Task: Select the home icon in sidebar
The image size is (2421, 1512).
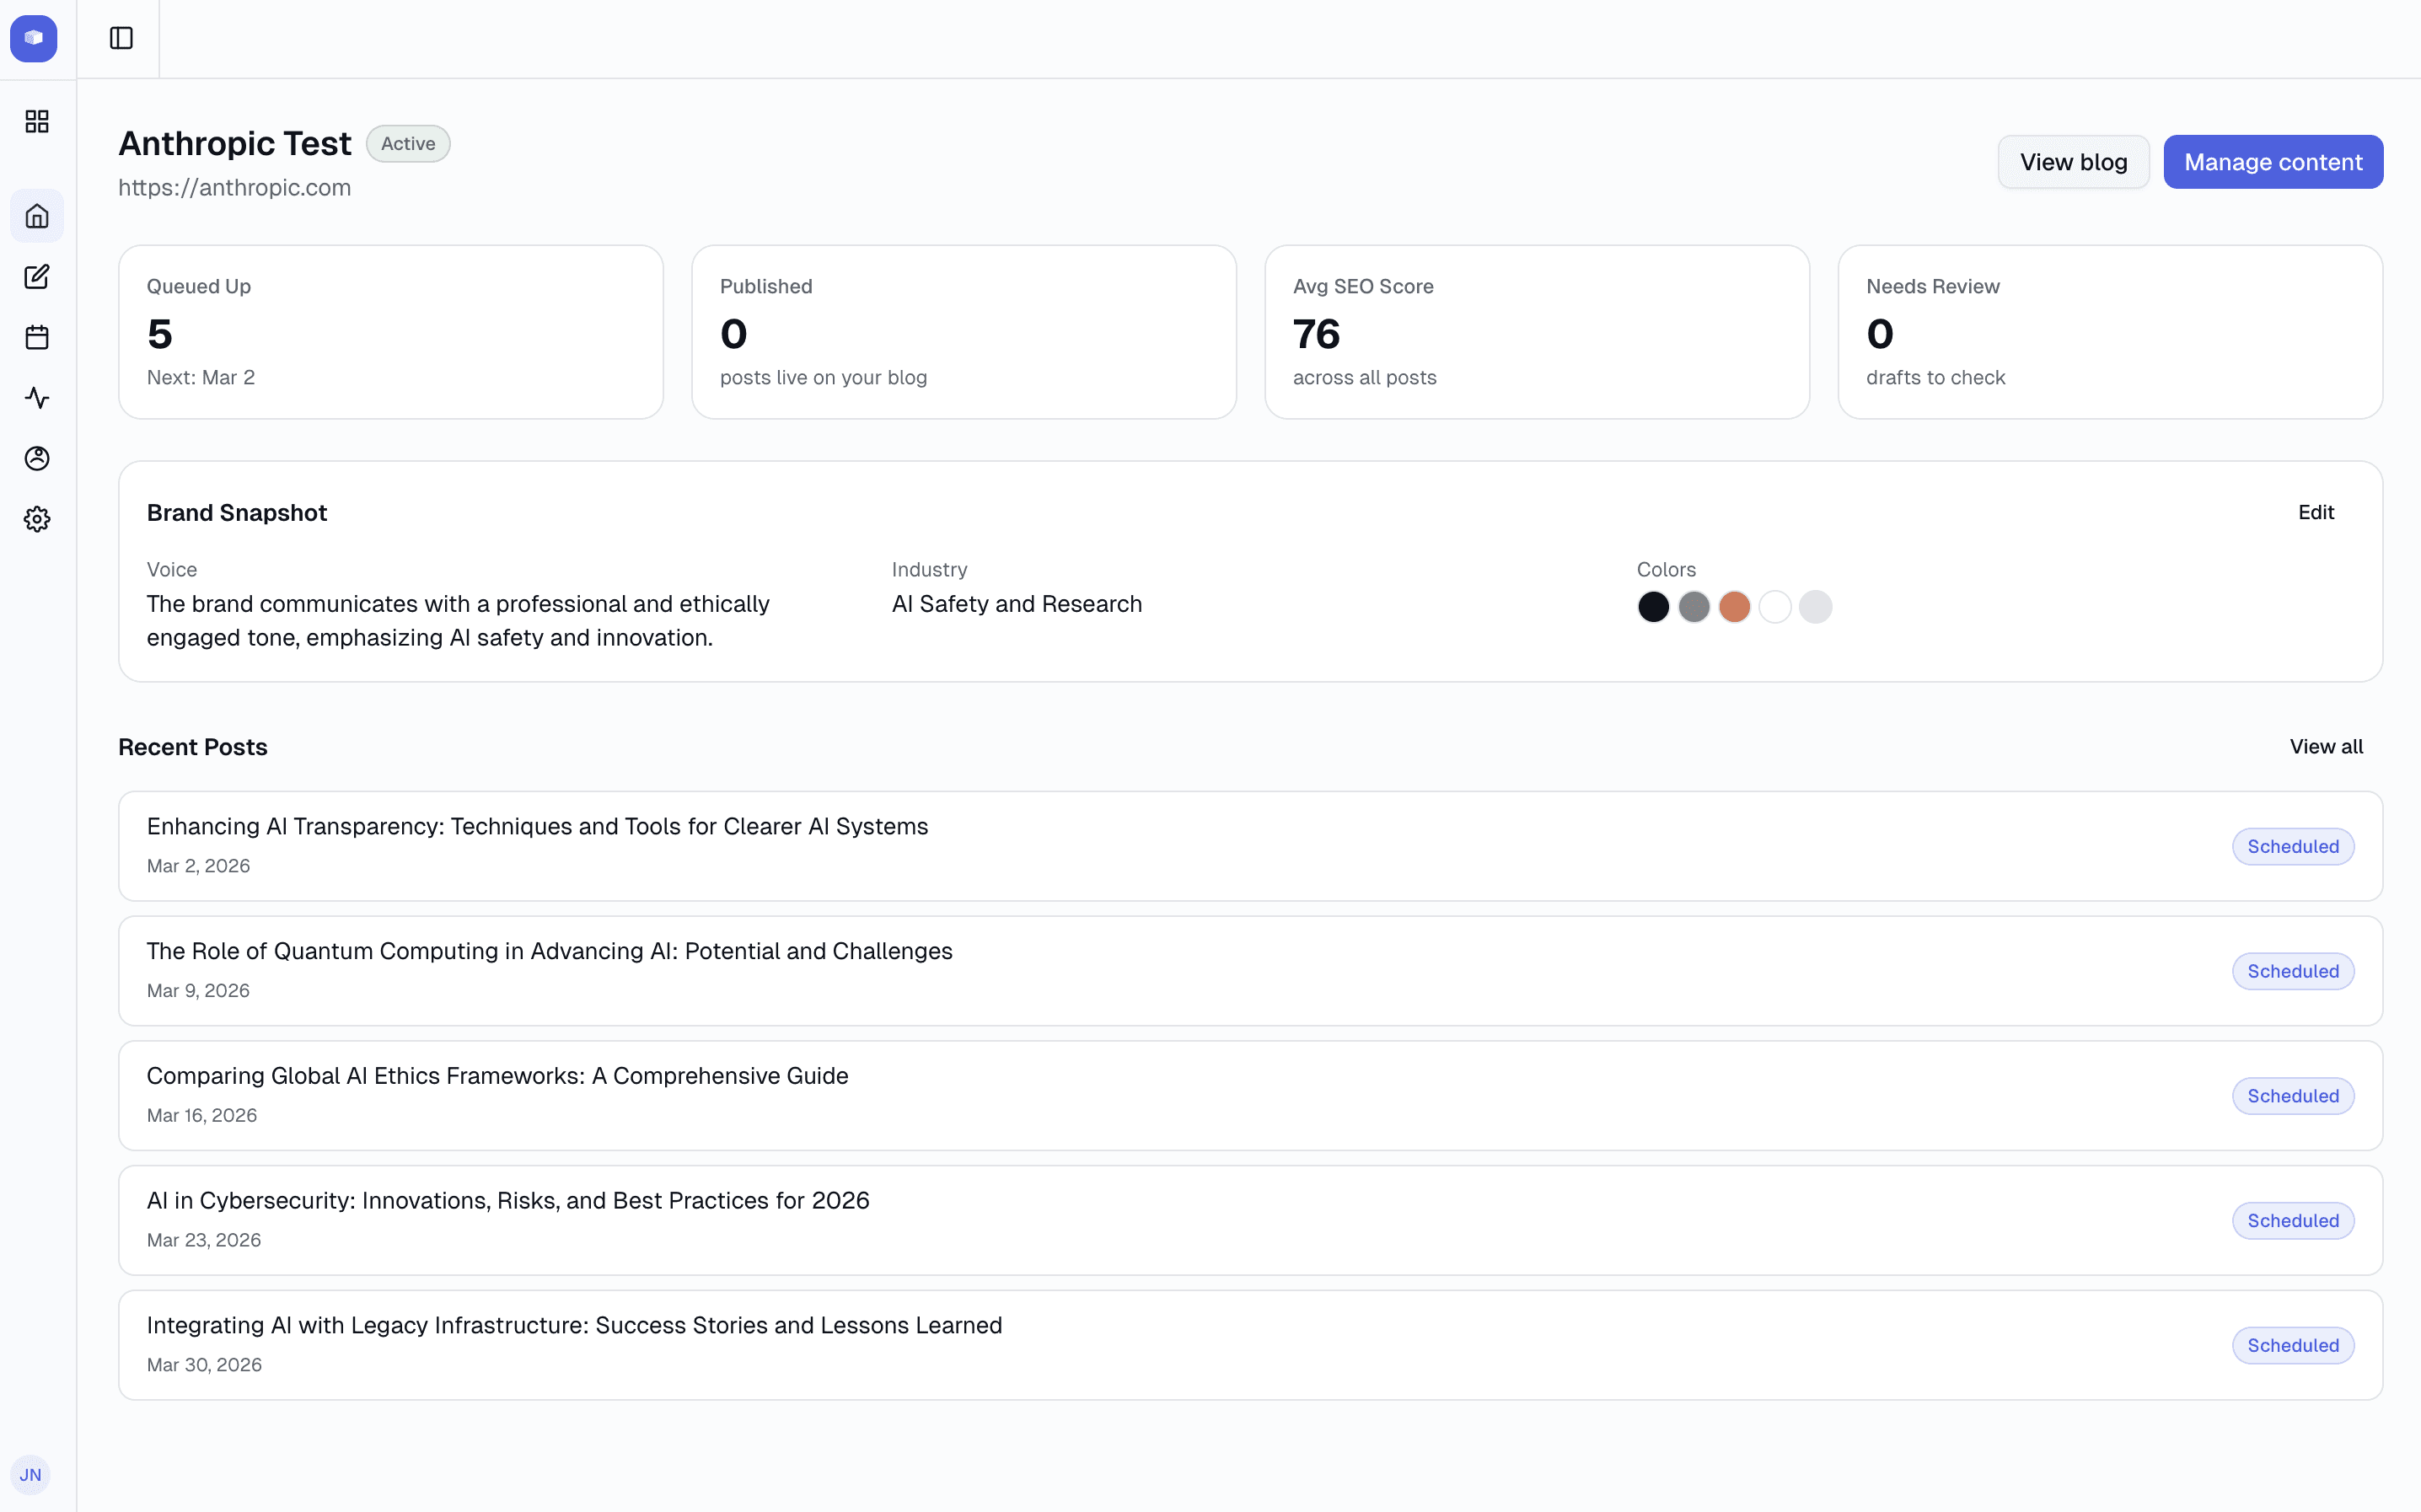Action: [x=37, y=216]
